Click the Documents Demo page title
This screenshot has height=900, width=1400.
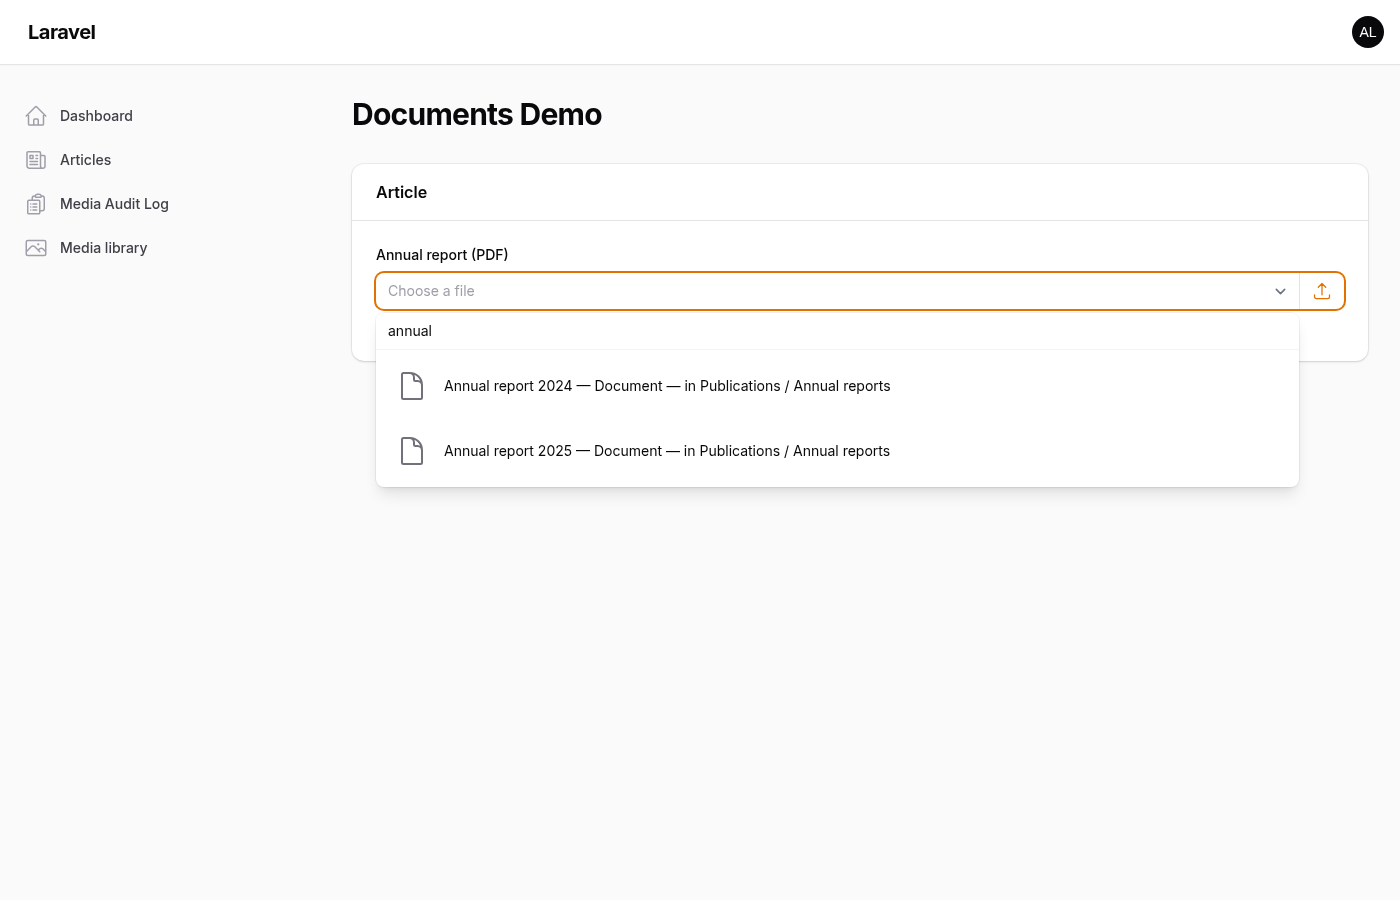tap(477, 114)
